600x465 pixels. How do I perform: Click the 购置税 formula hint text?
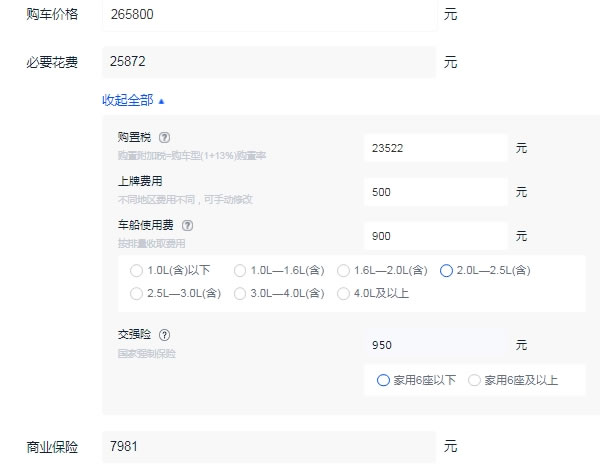(x=192, y=155)
